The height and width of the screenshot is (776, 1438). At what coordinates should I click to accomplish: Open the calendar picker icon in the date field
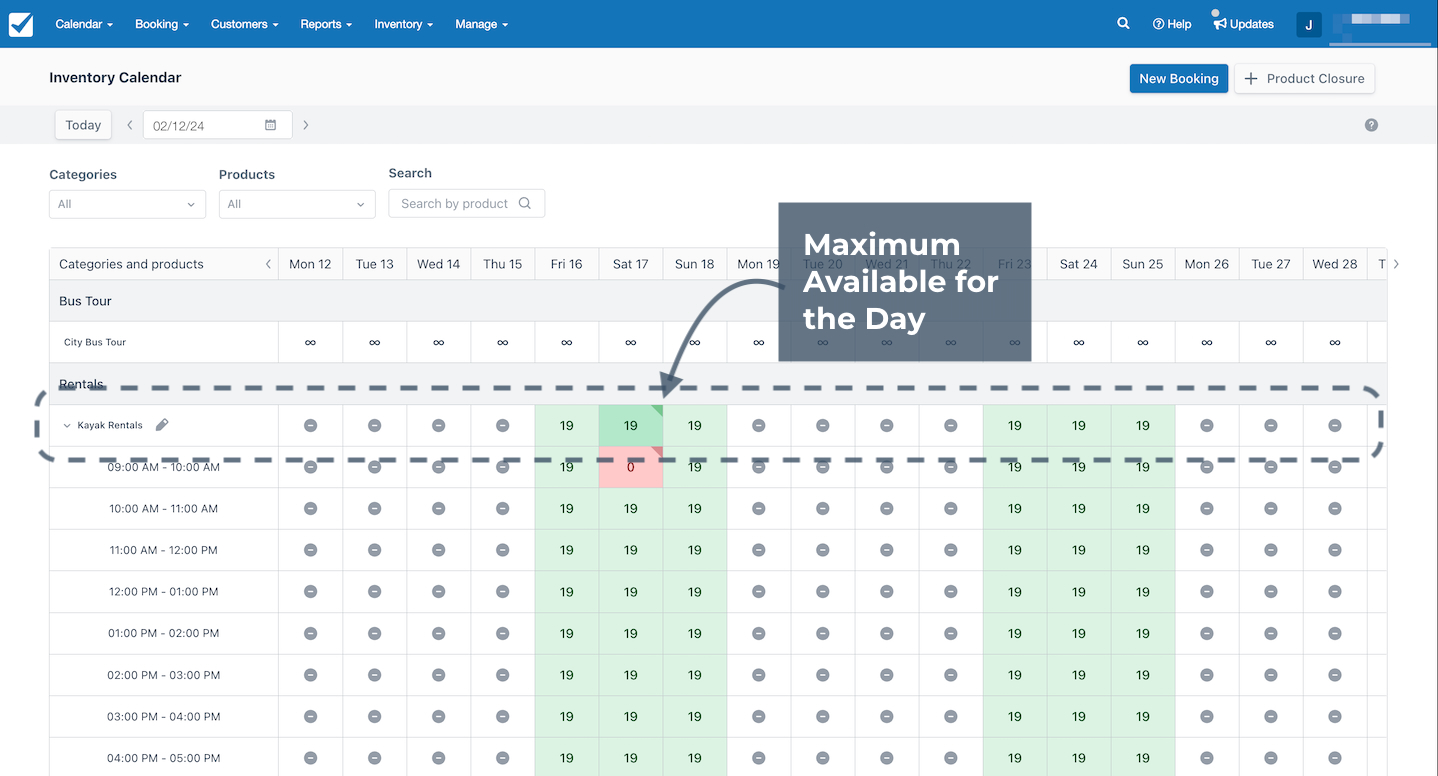pyautogui.click(x=271, y=125)
